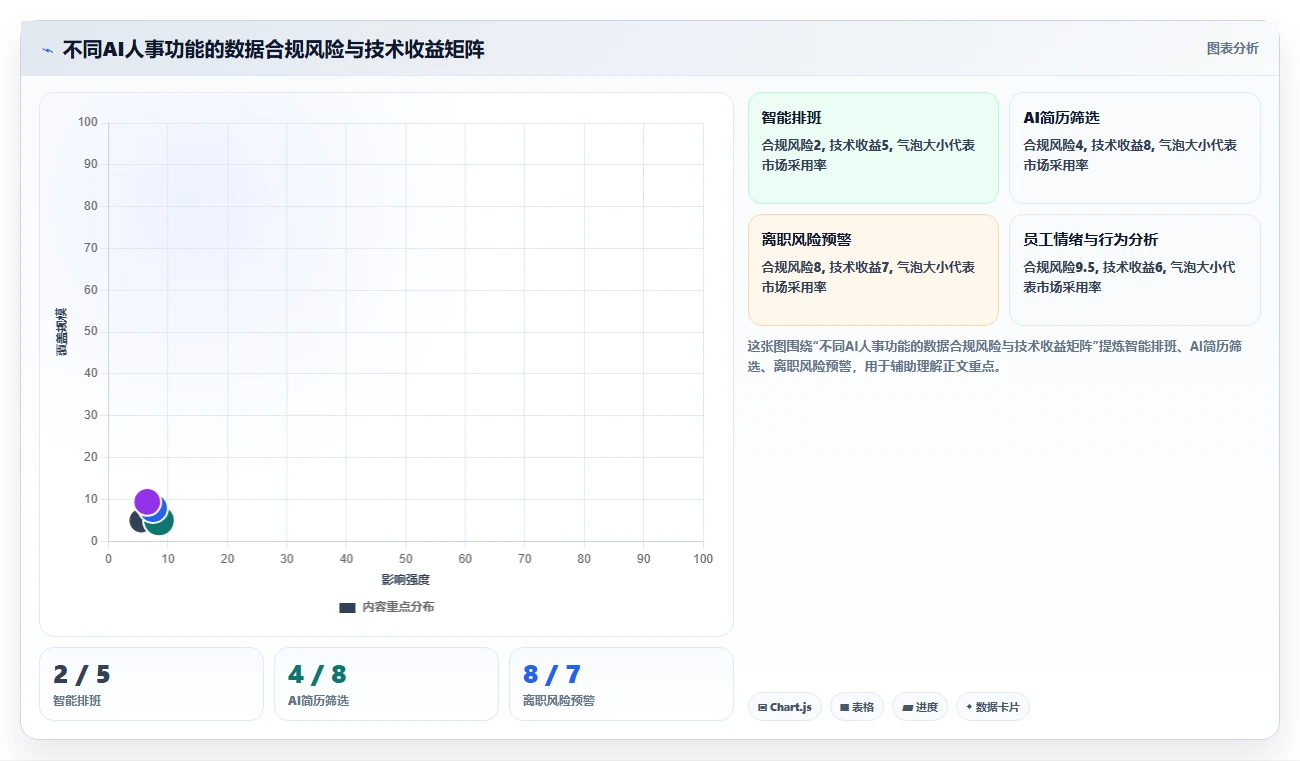Click the 表格 tag chip
The height and width of the screenshot is (761, 1300).
(857, 707)
